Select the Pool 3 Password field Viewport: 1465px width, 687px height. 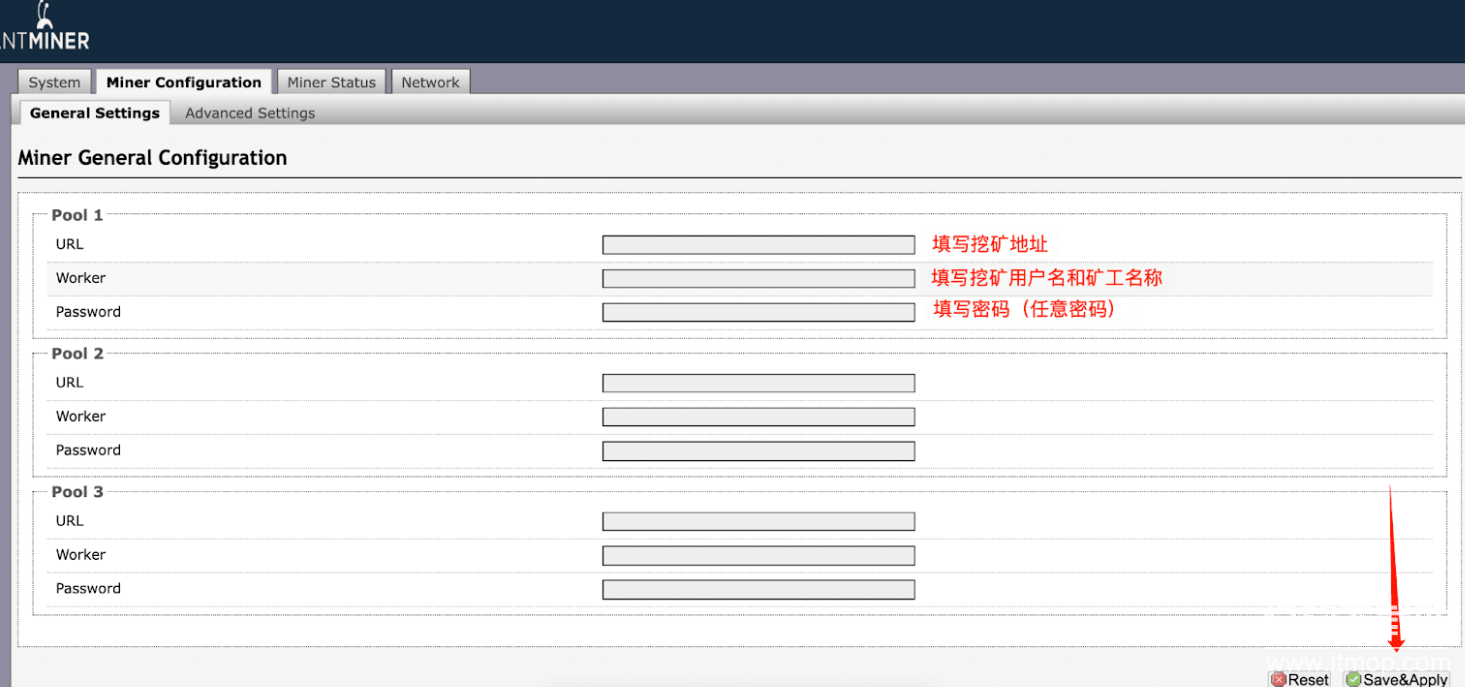[758, 589]
